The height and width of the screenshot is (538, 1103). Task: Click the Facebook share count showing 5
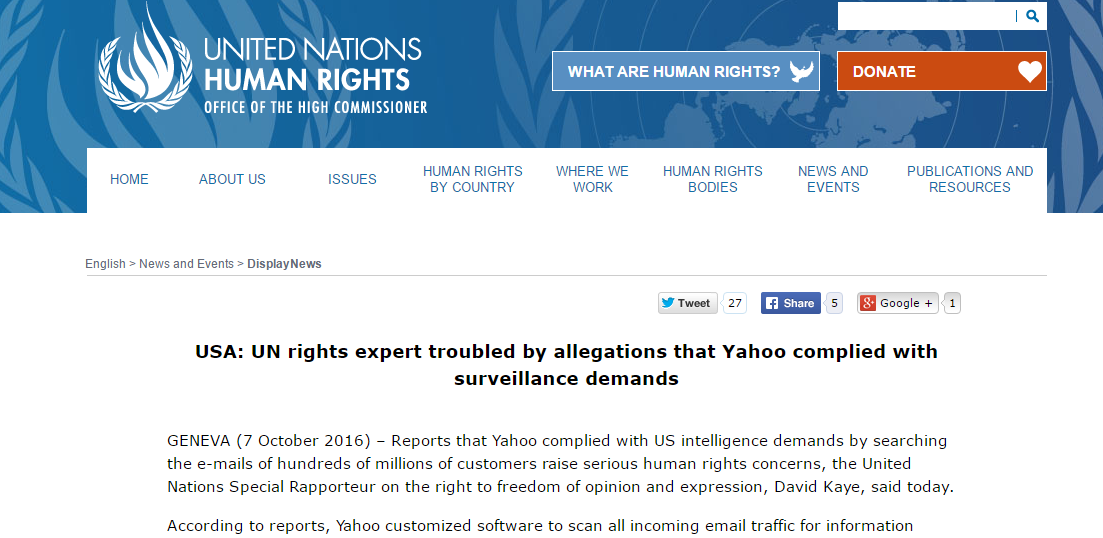(834, 303)
